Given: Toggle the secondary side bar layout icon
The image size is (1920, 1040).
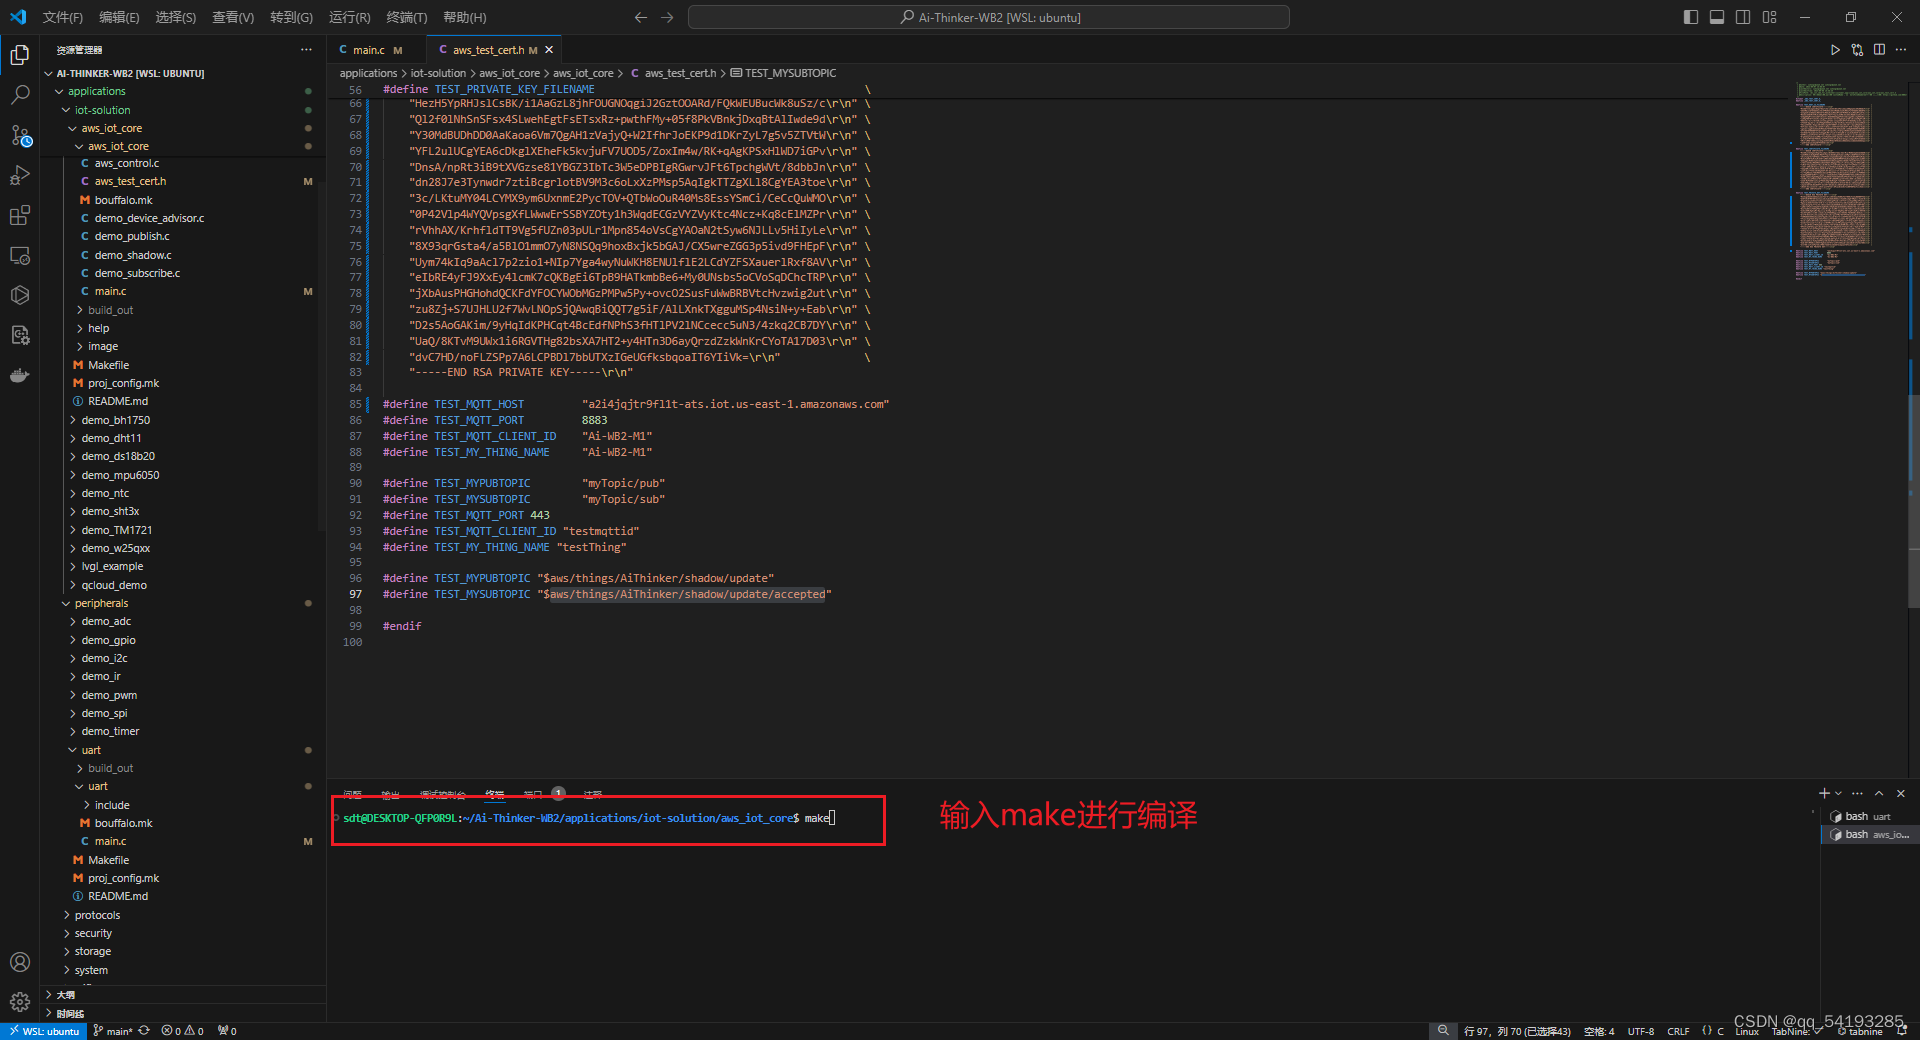Looking at the screenshot, I should click(1743, 17).
